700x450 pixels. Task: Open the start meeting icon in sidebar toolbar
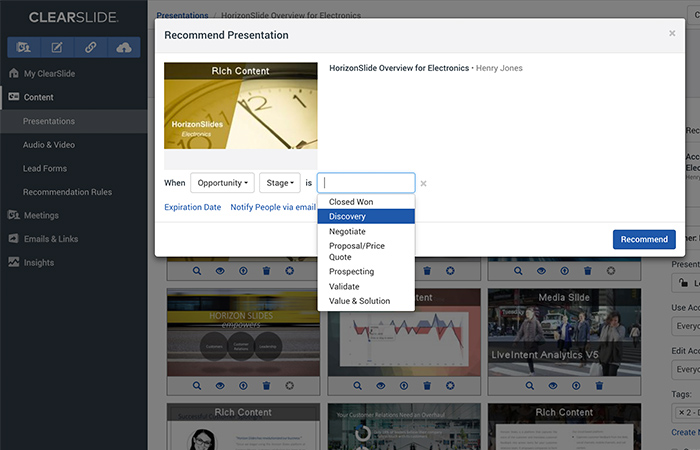point(23,47)
